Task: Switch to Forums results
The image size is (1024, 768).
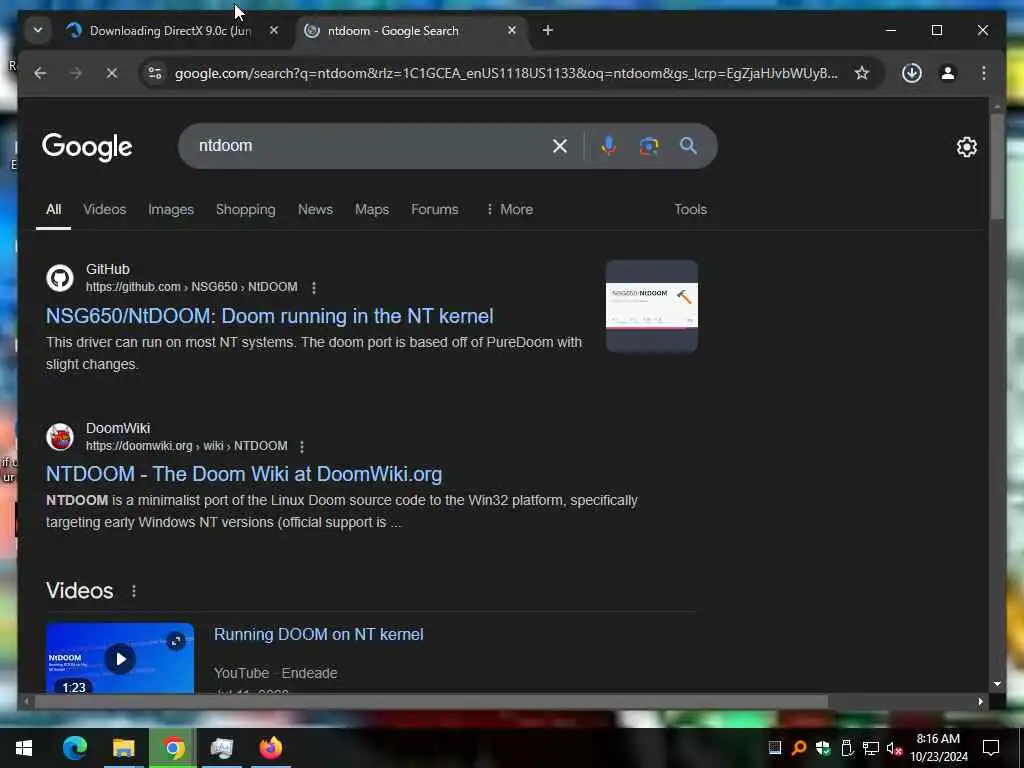Action: coord(434,210)
